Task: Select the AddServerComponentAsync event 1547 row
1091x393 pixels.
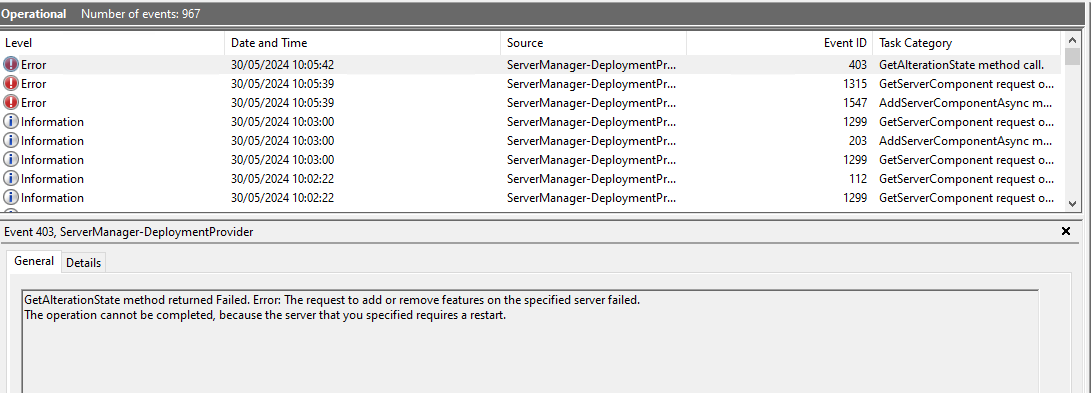Action: [531, 102]
